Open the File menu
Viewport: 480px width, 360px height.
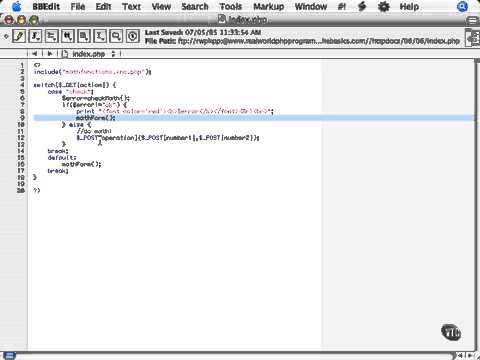pos(78,6)
